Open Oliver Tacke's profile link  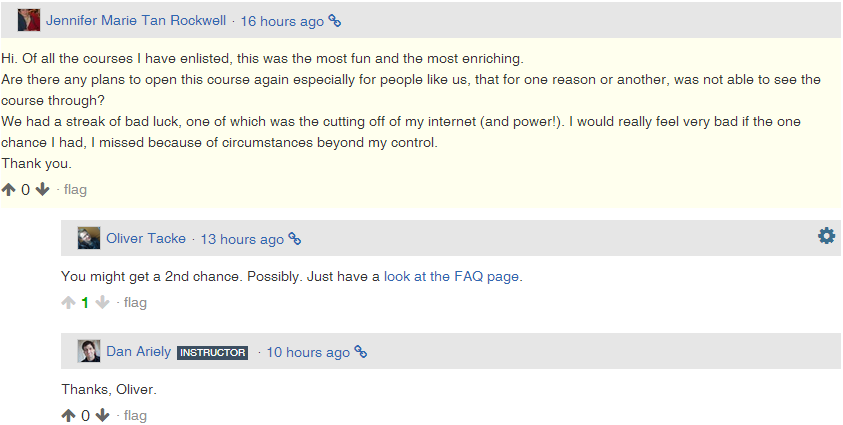[x=146, y=239]
